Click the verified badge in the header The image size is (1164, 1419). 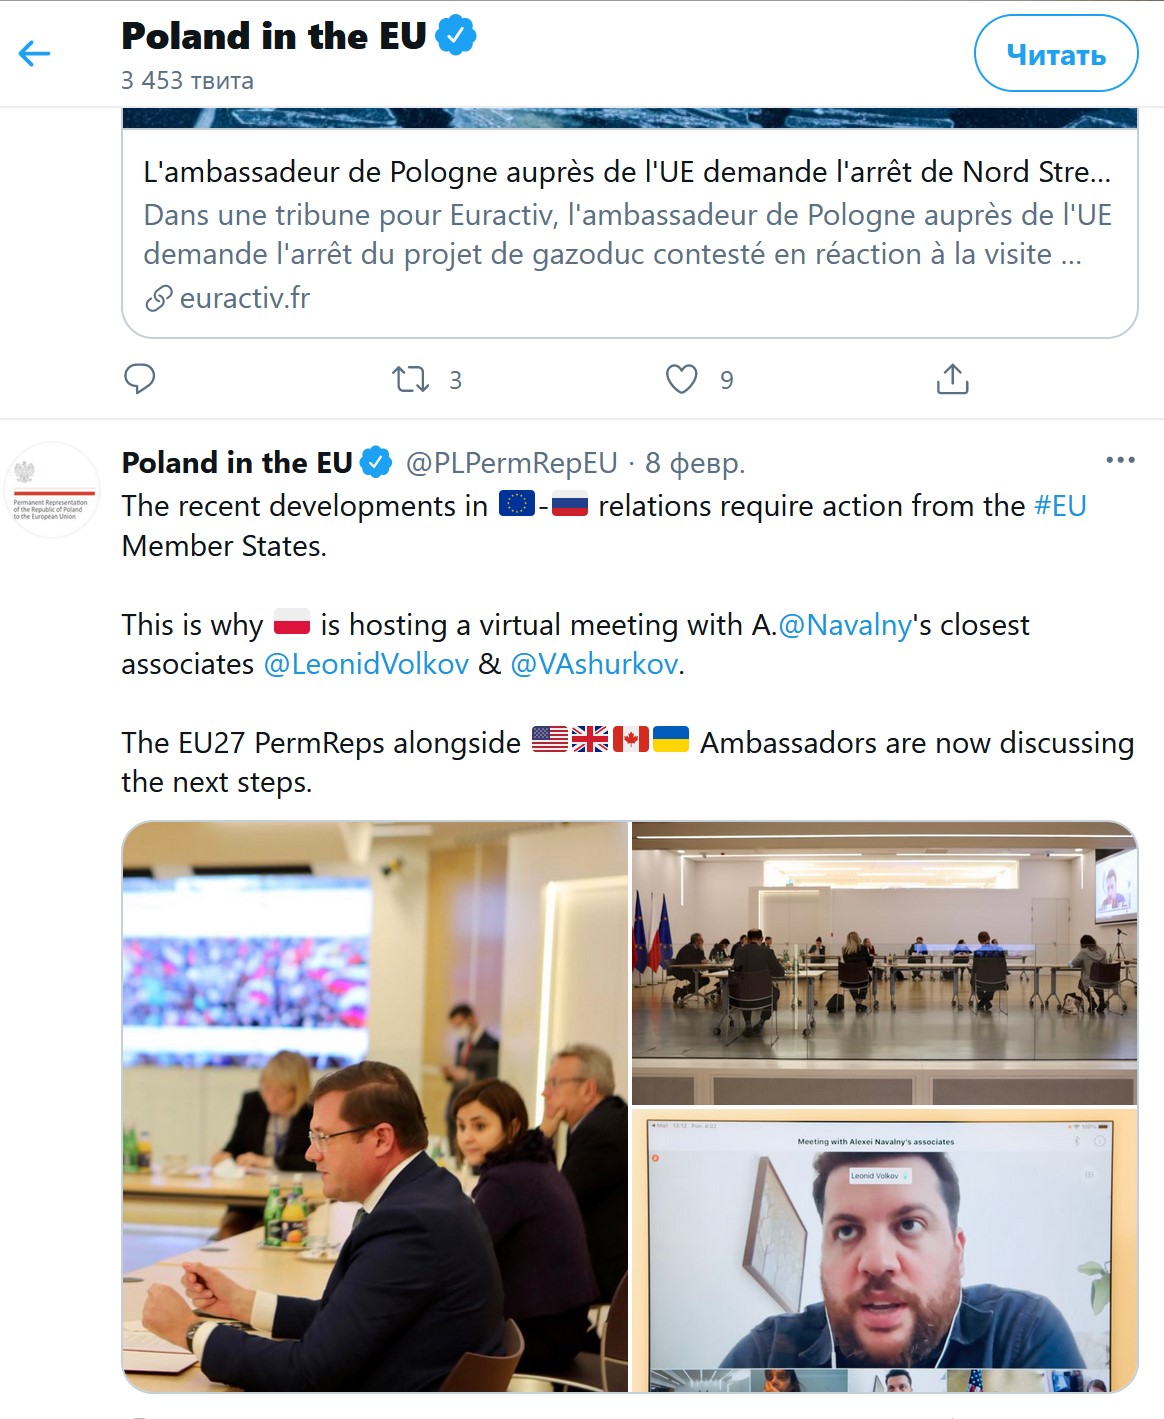(x=456, y=36)
